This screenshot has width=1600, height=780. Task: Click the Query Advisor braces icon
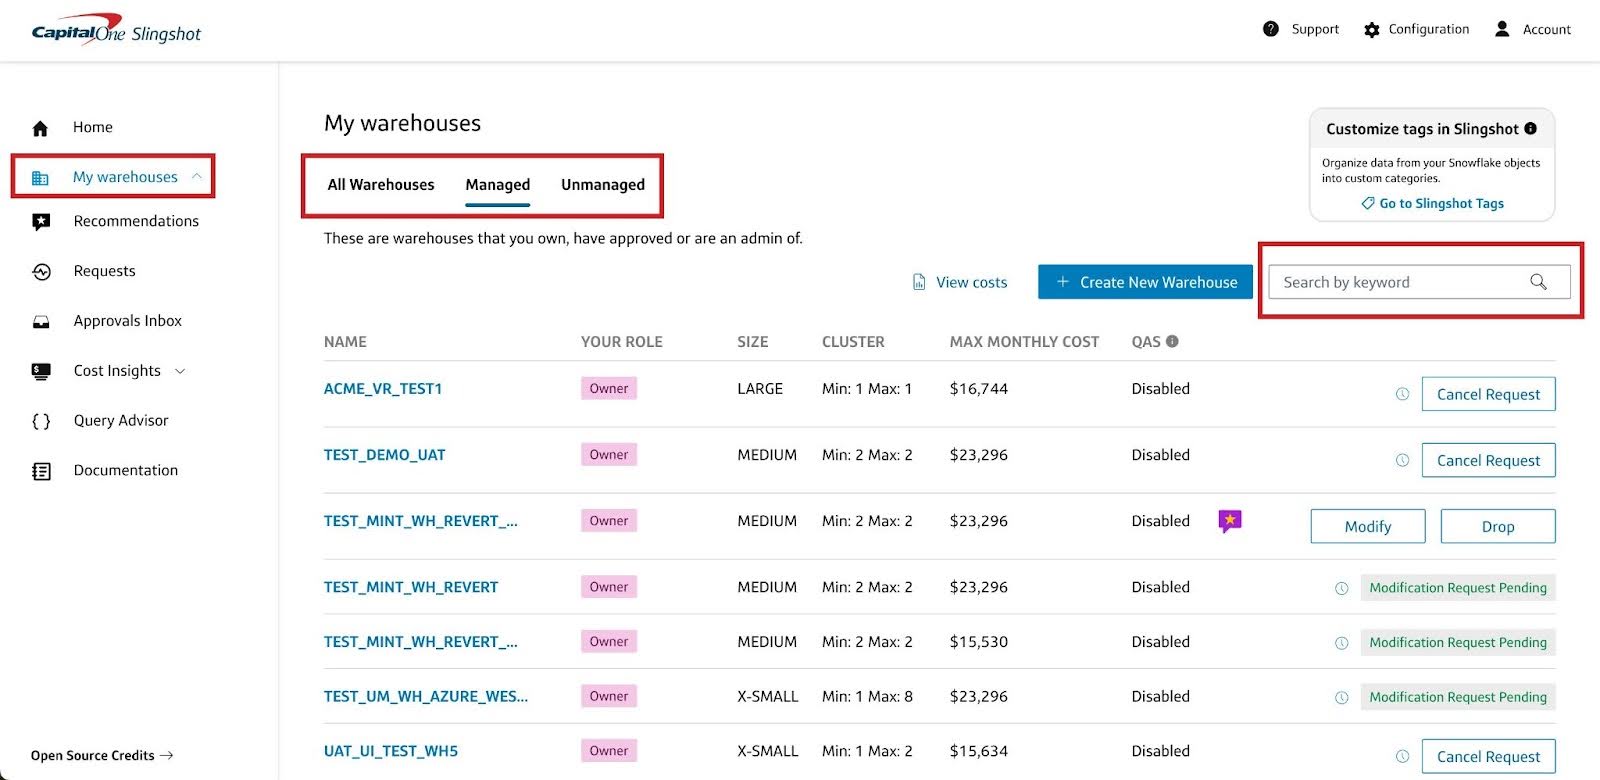pyautogui.click(x=41, y=421)
